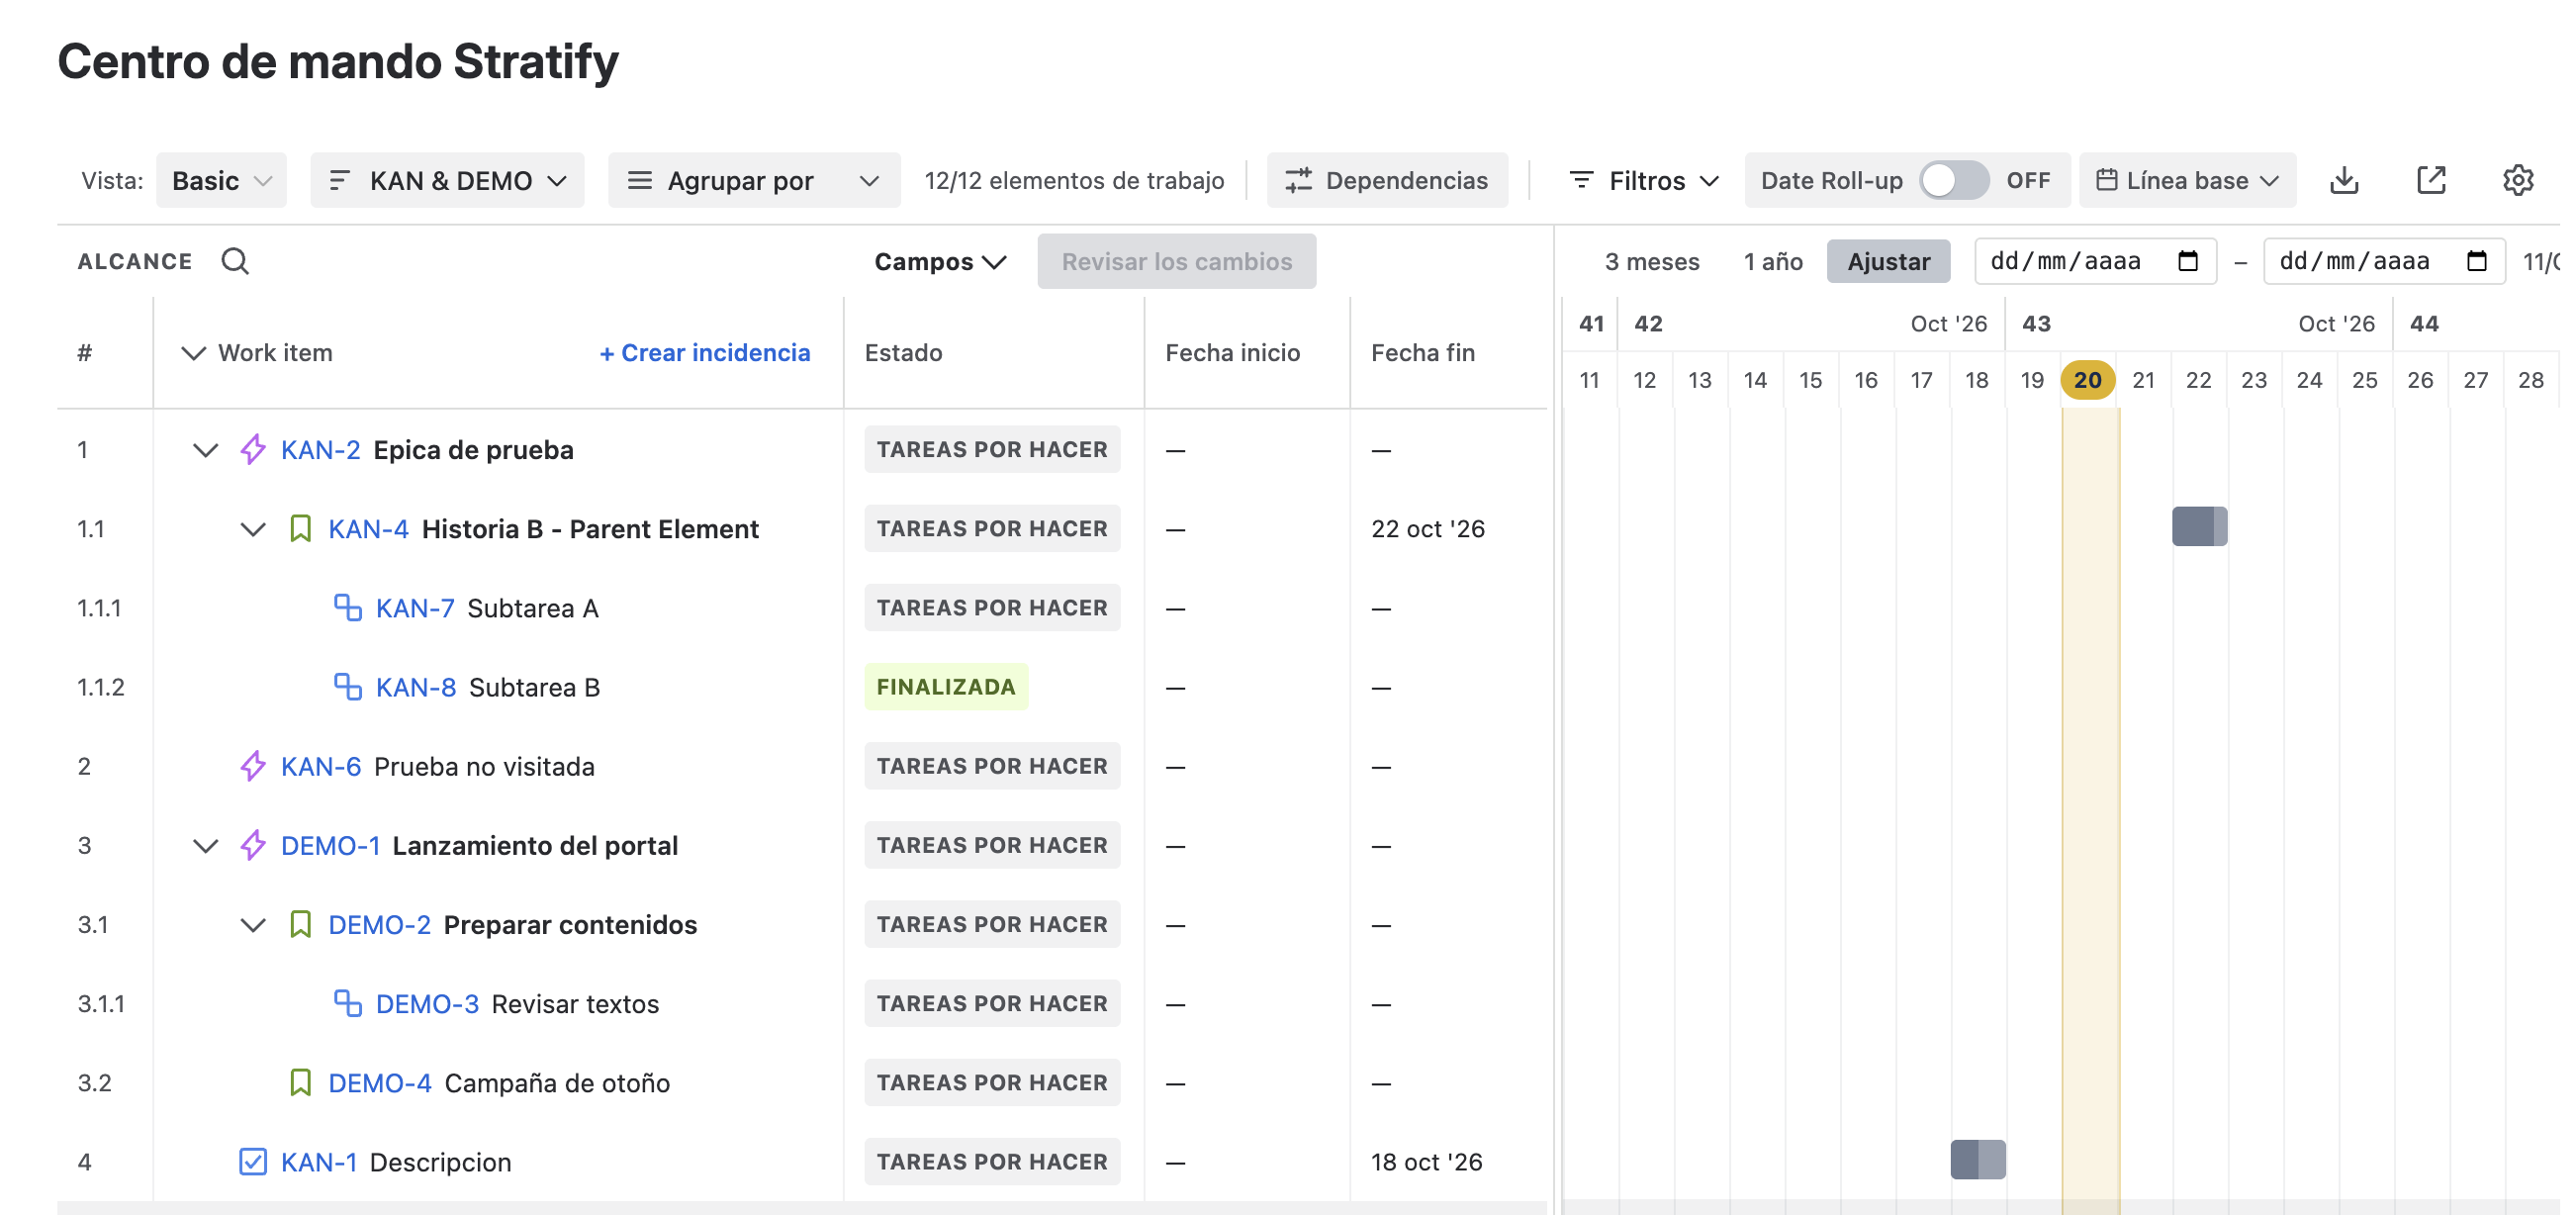Click the KAN-1 Gantt bar on day 18
This screenshot has width=2576, height=1215.
1978,1159
